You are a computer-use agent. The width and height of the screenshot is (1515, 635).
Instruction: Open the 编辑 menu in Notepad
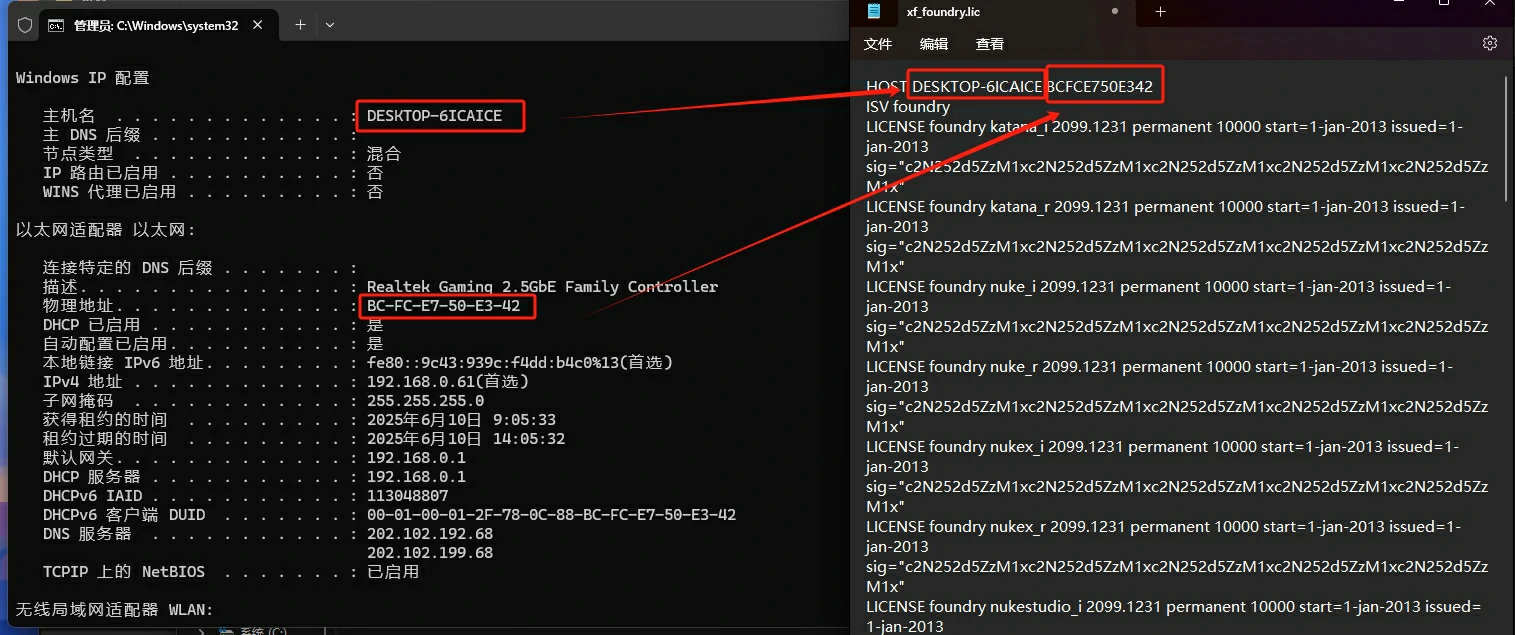[934, 44]
